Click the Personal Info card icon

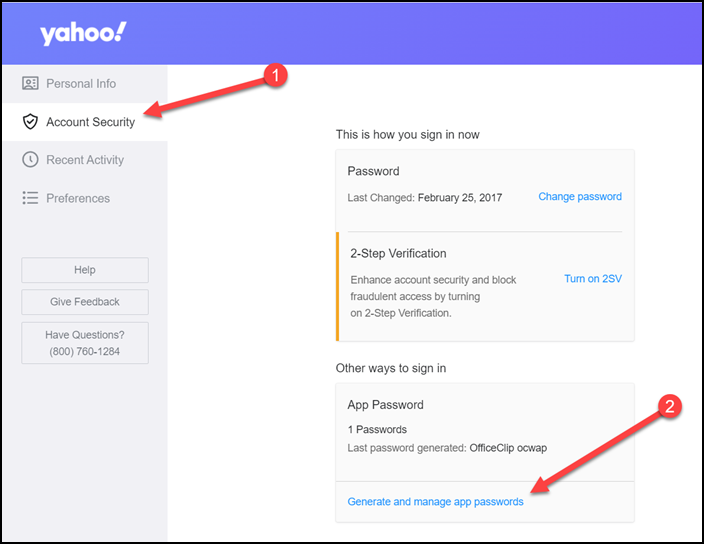tap(30, 83)
